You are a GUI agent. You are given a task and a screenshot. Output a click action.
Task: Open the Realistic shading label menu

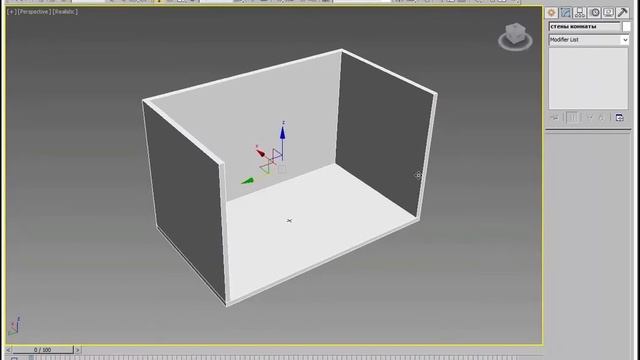click(x=65, y=12)
